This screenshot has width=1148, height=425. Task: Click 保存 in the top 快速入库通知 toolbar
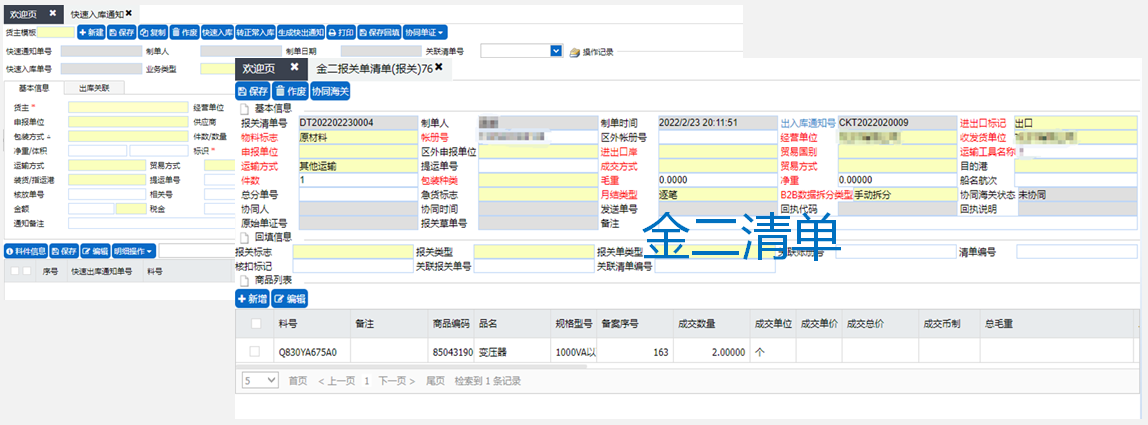click(x=122, y=32)
